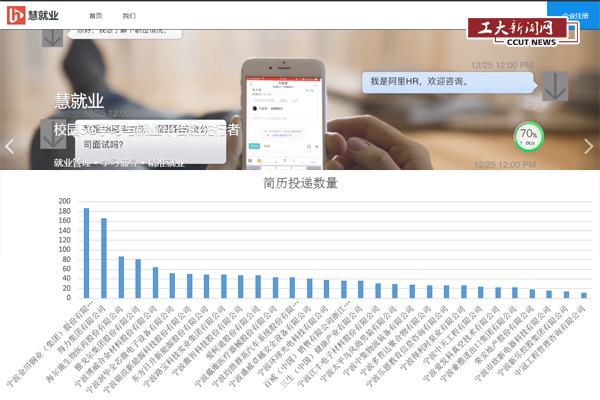
Task: Open the 首页 navigation item
Action: click(96, 16)
